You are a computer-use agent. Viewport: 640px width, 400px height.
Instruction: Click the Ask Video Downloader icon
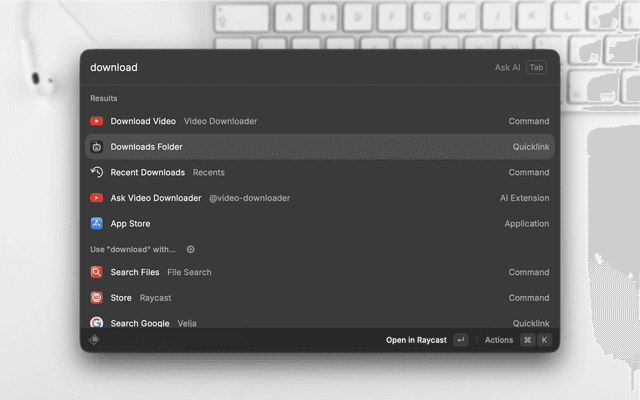(96, 198)
